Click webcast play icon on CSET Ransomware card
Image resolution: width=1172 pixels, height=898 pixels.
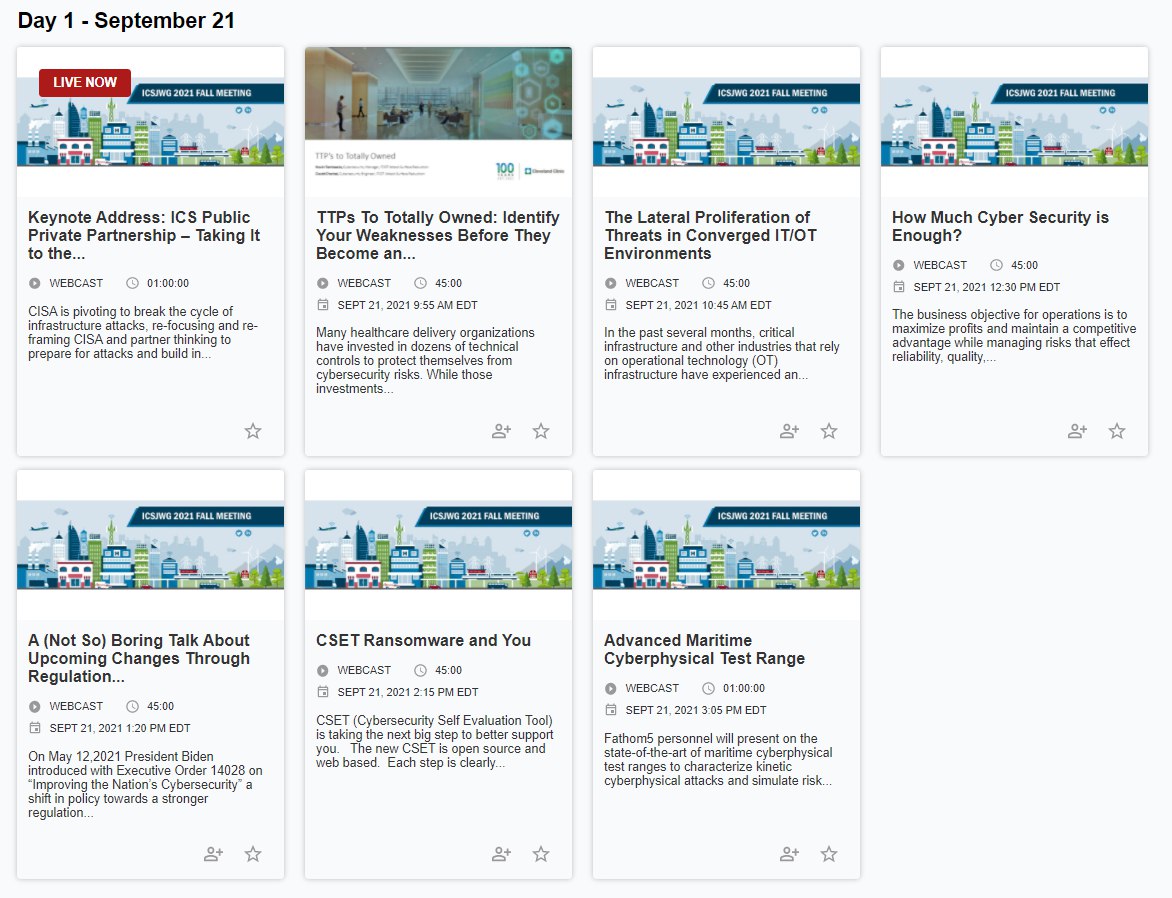[x=322, y=671]
